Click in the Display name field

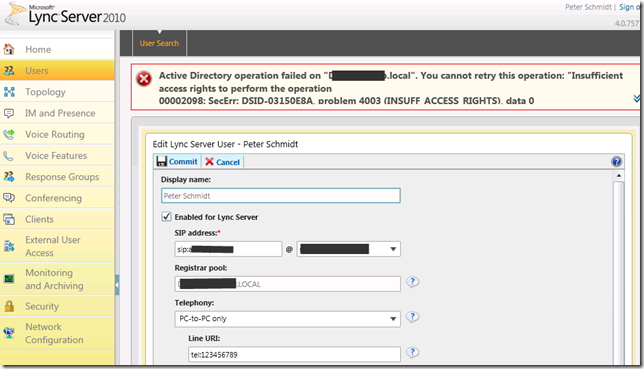281,196
